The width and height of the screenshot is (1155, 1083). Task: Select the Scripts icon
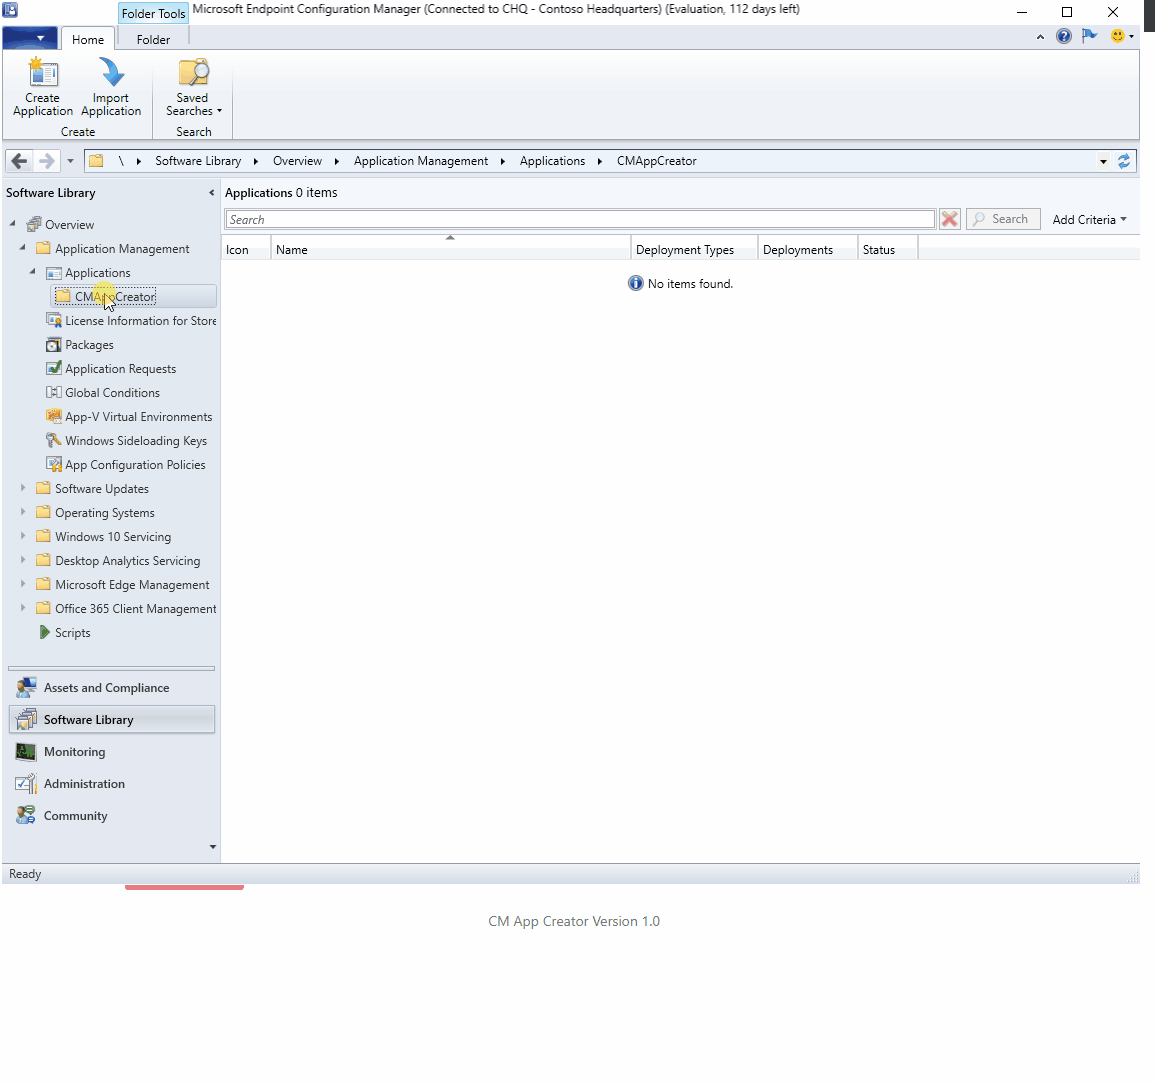[44, 632]
